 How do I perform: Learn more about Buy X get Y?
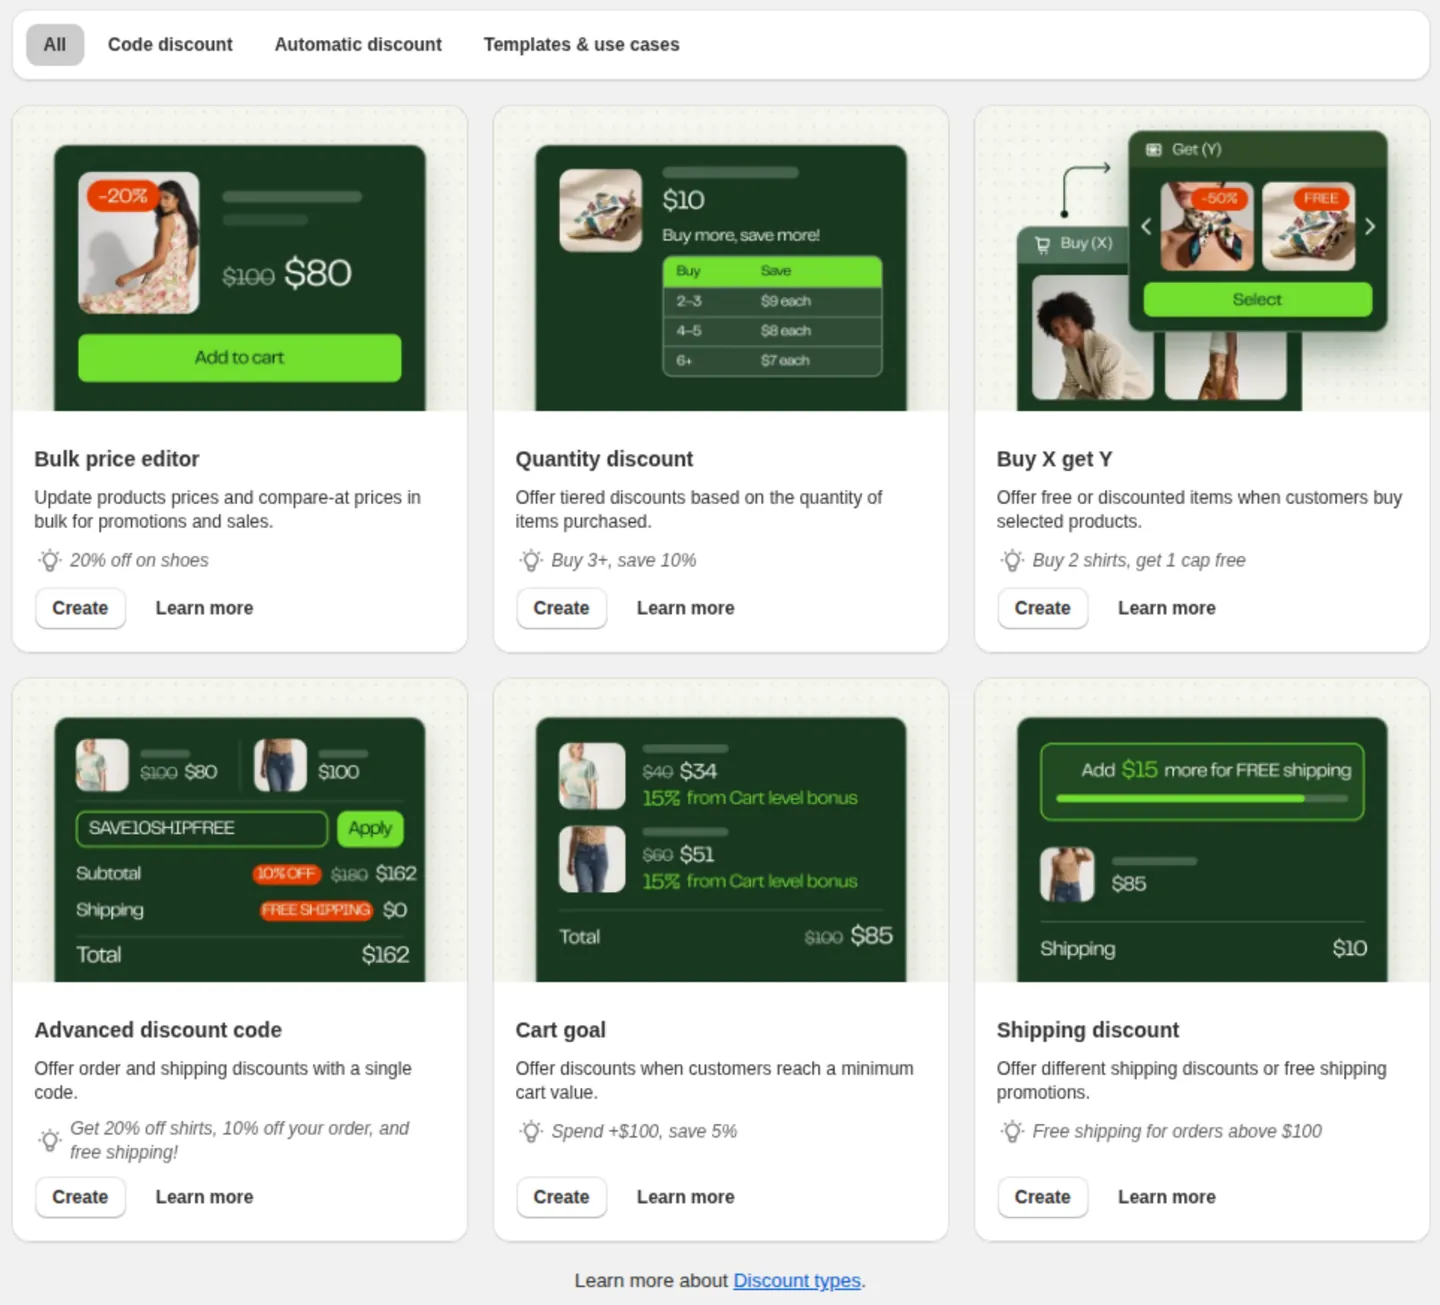[1166, 608]
